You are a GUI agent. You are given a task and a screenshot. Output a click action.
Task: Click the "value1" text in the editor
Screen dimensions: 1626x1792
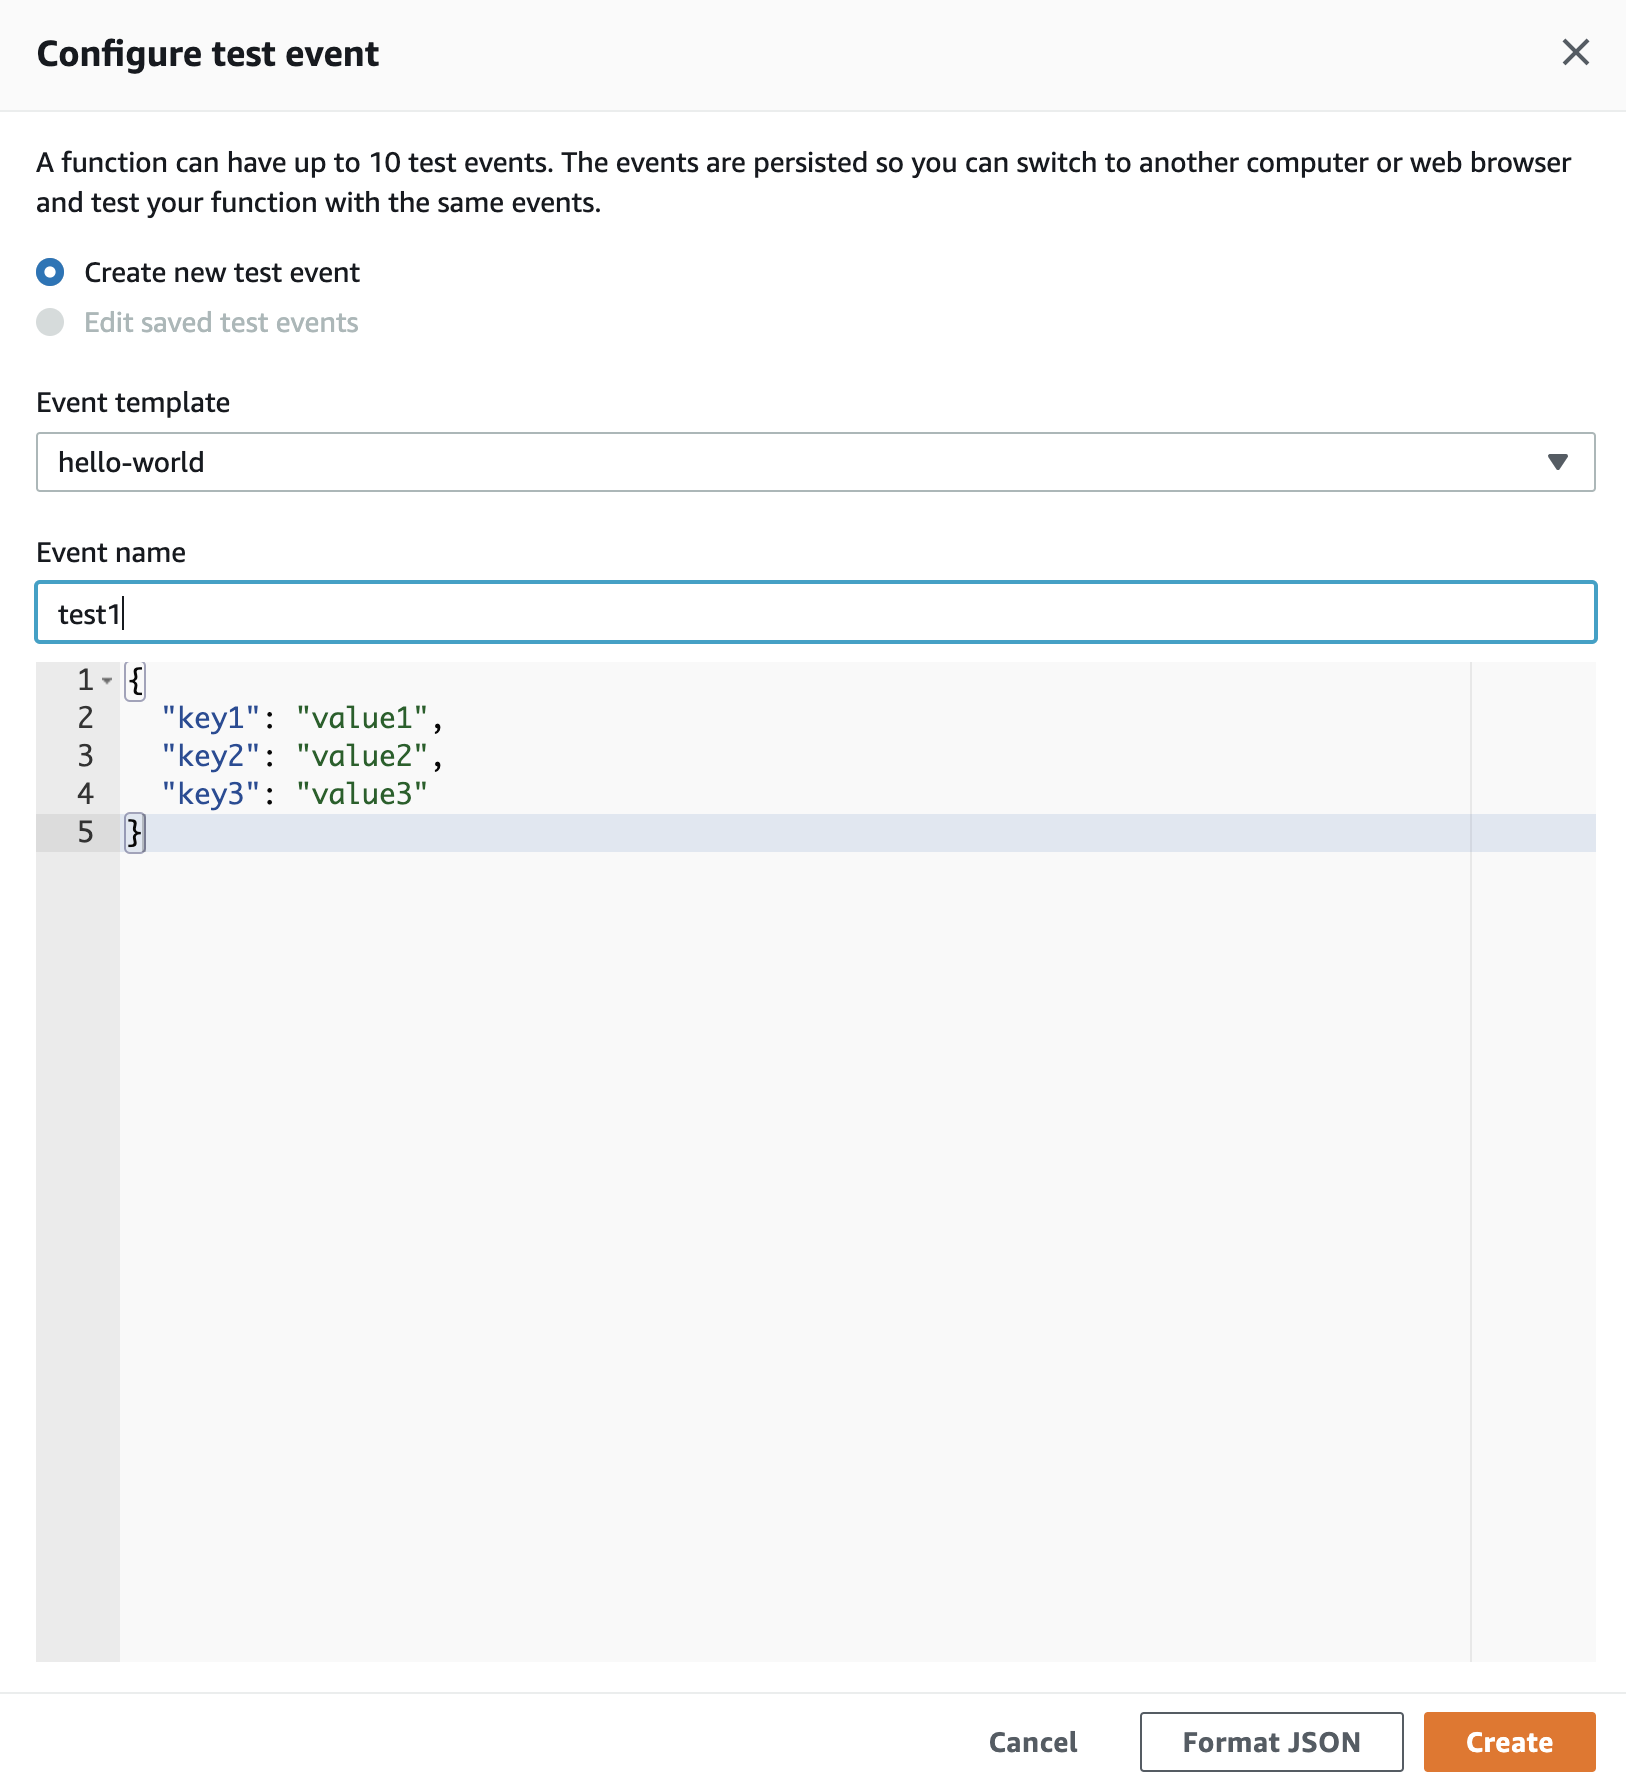tap(362, 718)
